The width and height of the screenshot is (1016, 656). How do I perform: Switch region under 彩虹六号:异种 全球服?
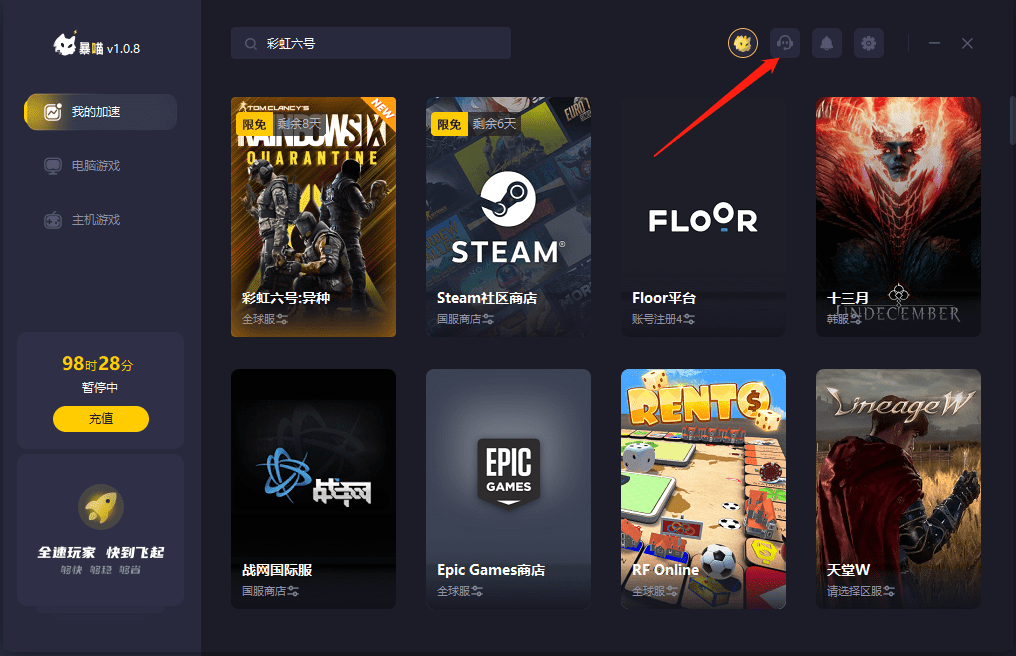[282, 319]
